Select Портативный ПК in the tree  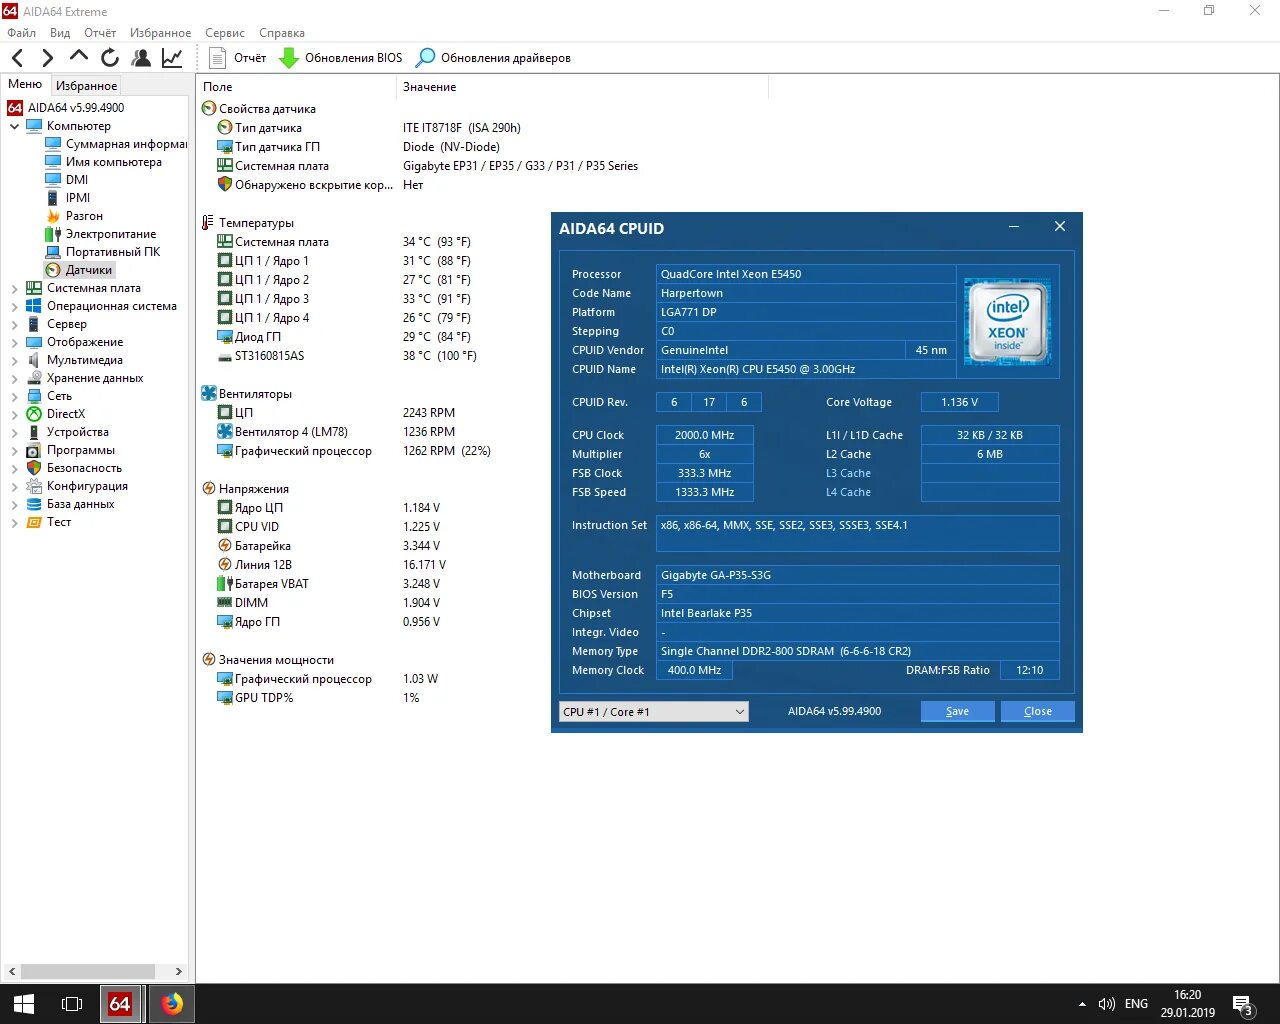(x=113, y=252)
